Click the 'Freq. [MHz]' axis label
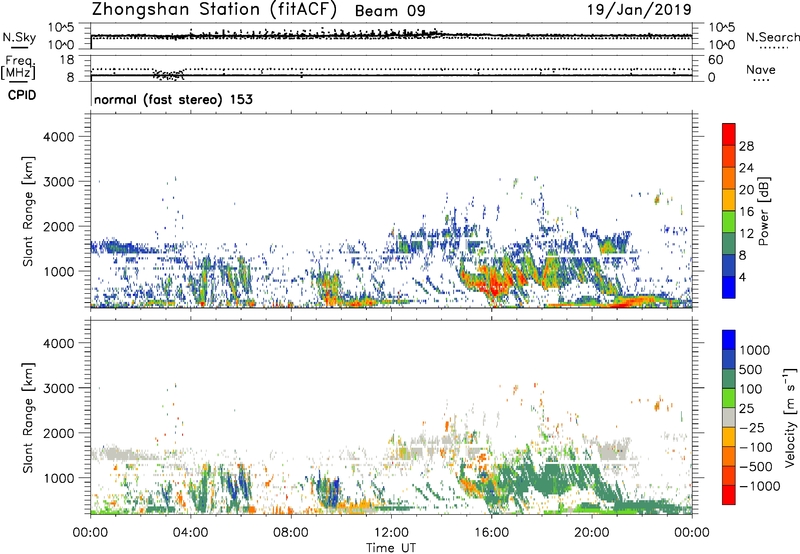Screen dimensions: 800x554 tap(19, 67)
